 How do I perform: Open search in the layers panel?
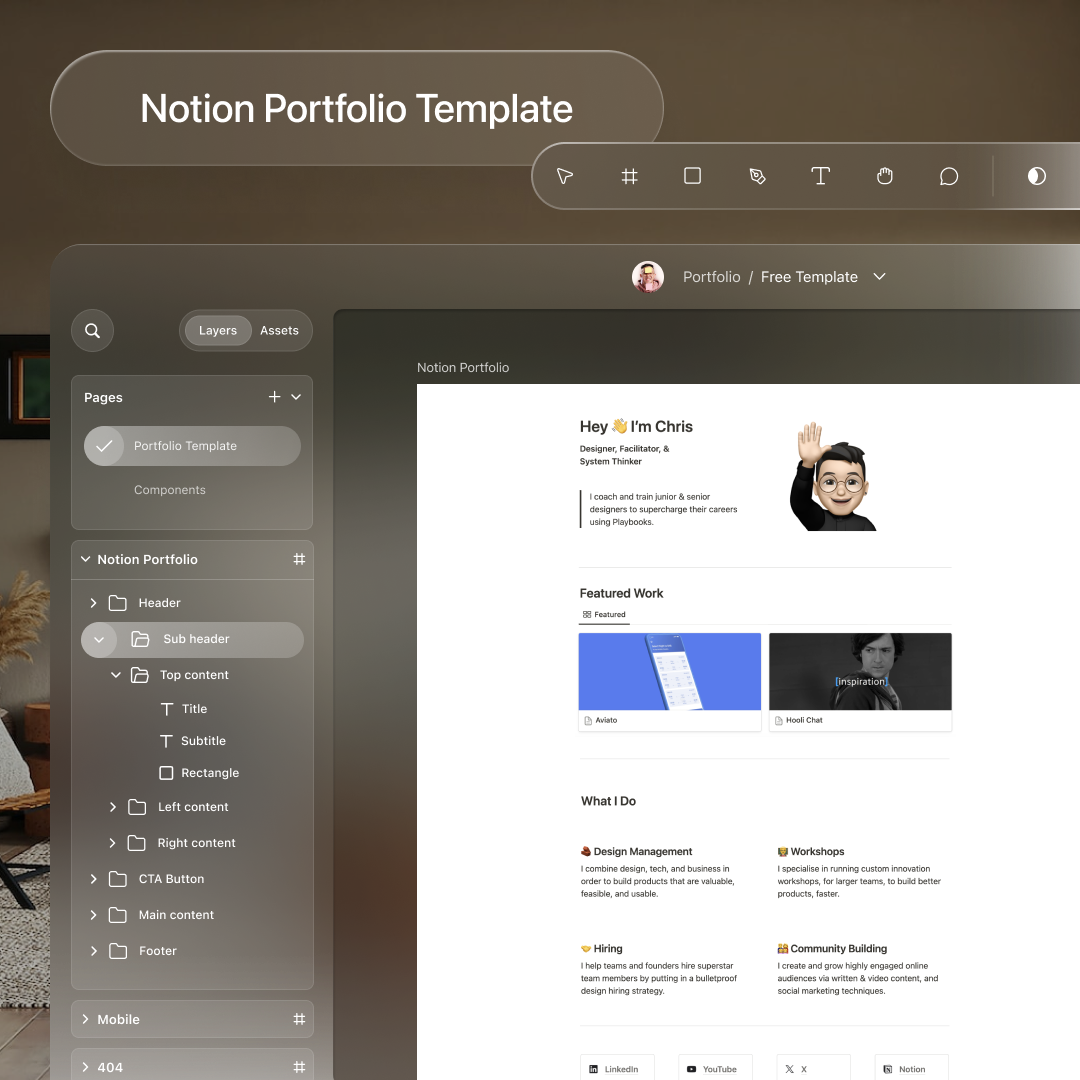point(92,330)
